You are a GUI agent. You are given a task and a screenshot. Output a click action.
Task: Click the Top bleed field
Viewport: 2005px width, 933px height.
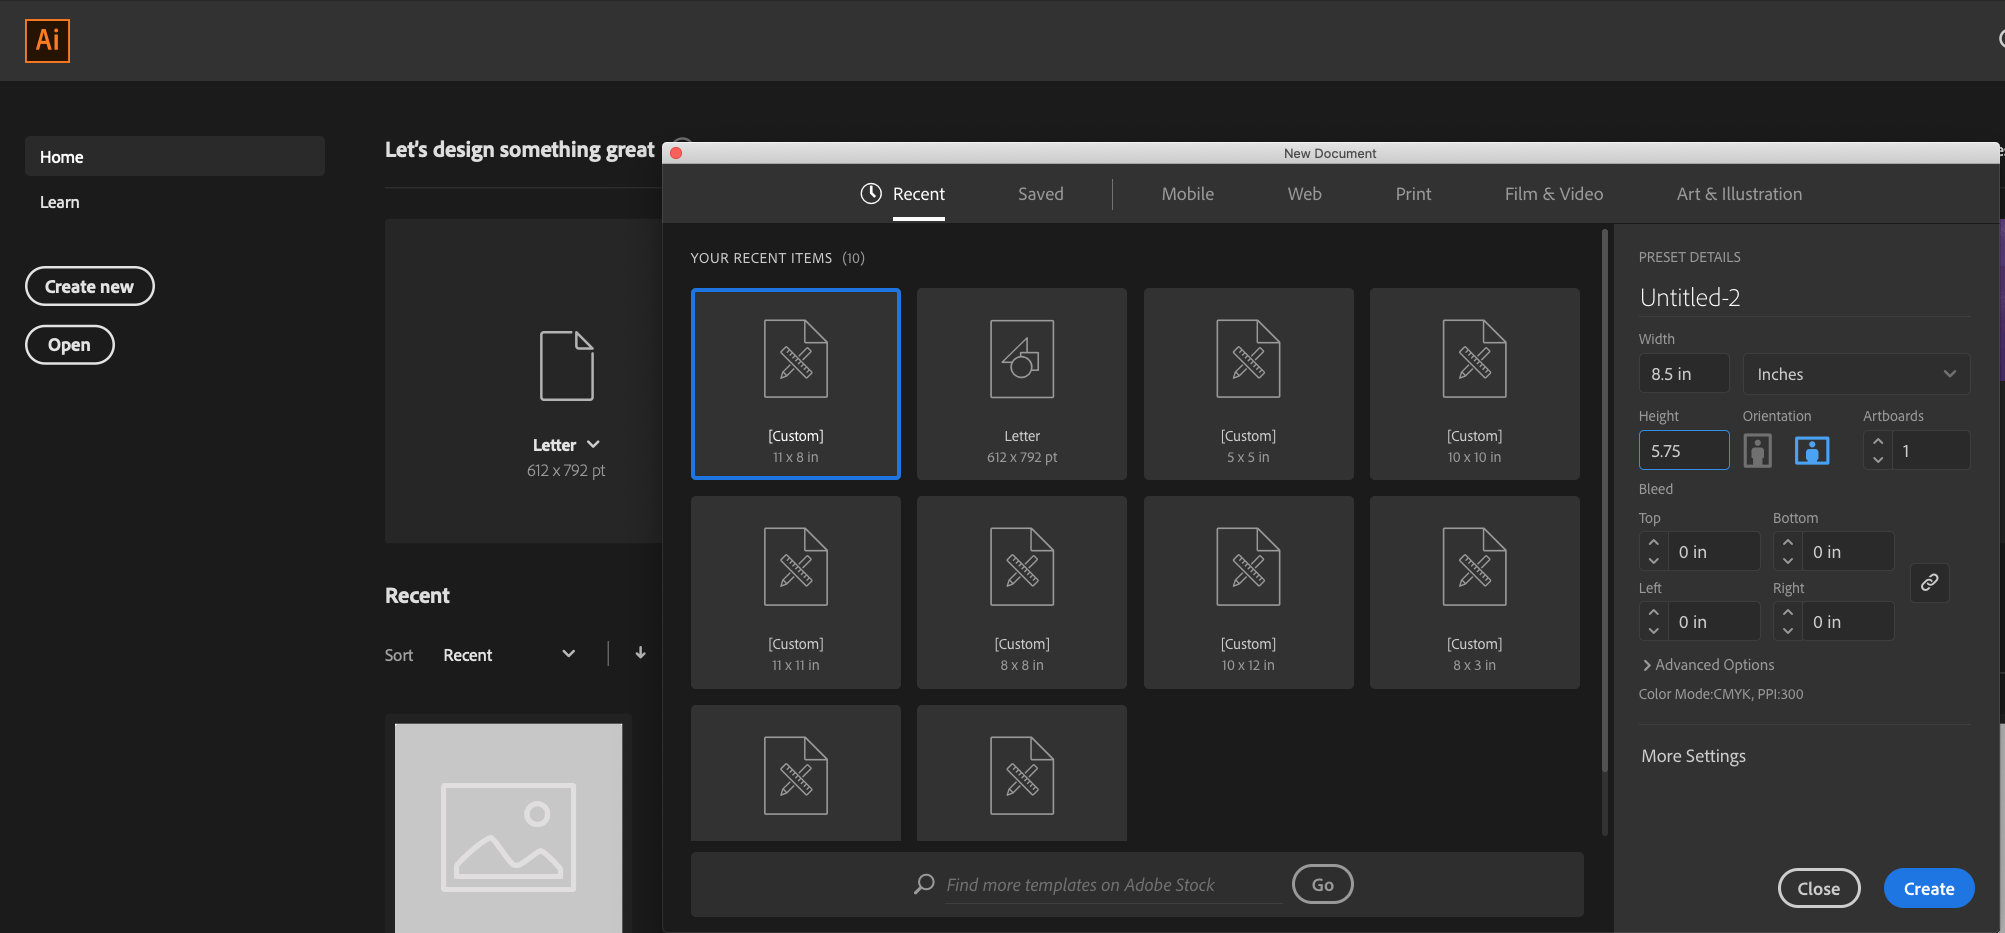pos(1712,552)
